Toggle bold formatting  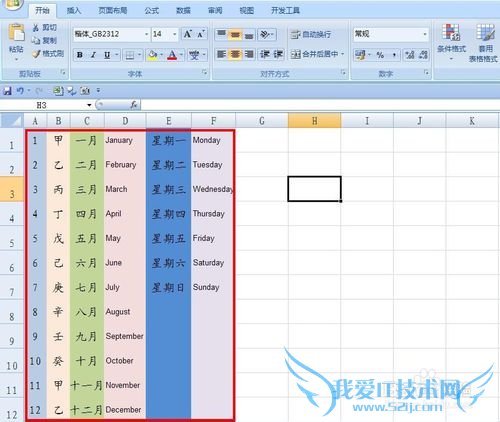coord(80,55)
